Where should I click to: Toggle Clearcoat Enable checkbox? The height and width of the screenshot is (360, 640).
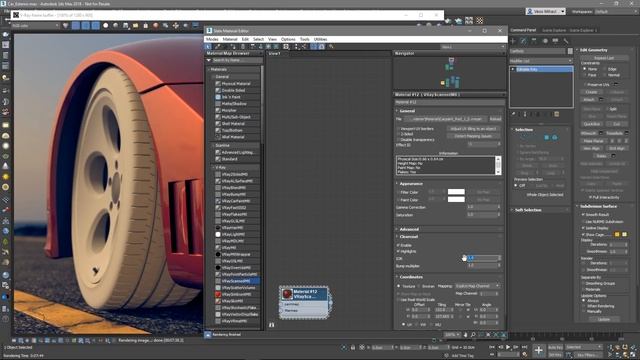click(x=398, y=245)
